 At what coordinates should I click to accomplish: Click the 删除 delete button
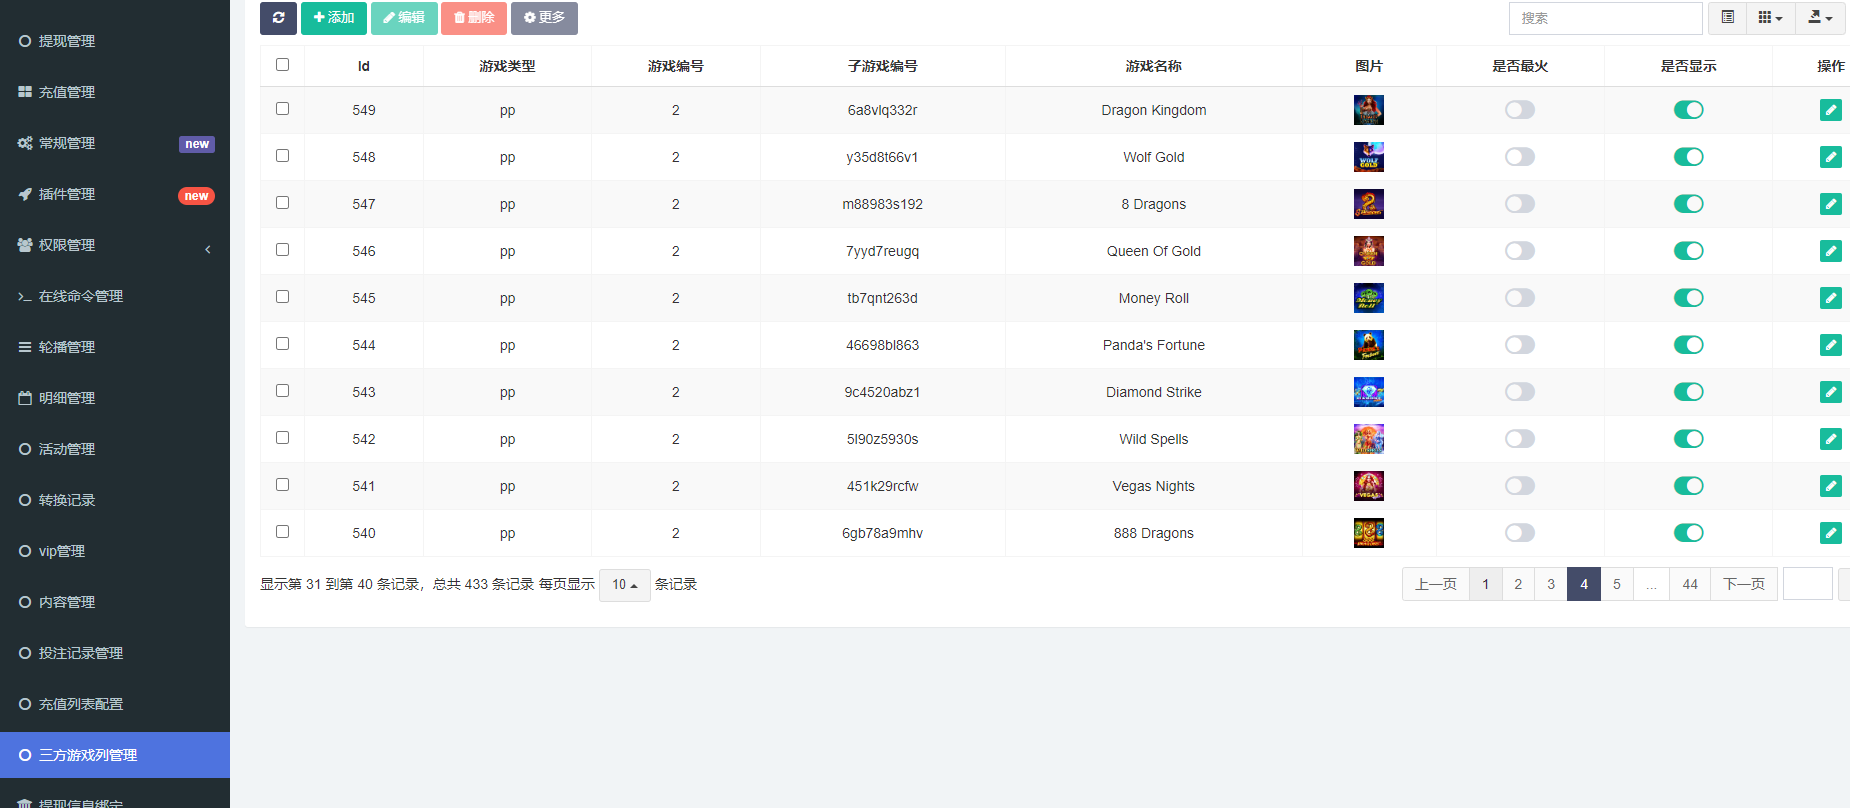click(x=474, y=18)
